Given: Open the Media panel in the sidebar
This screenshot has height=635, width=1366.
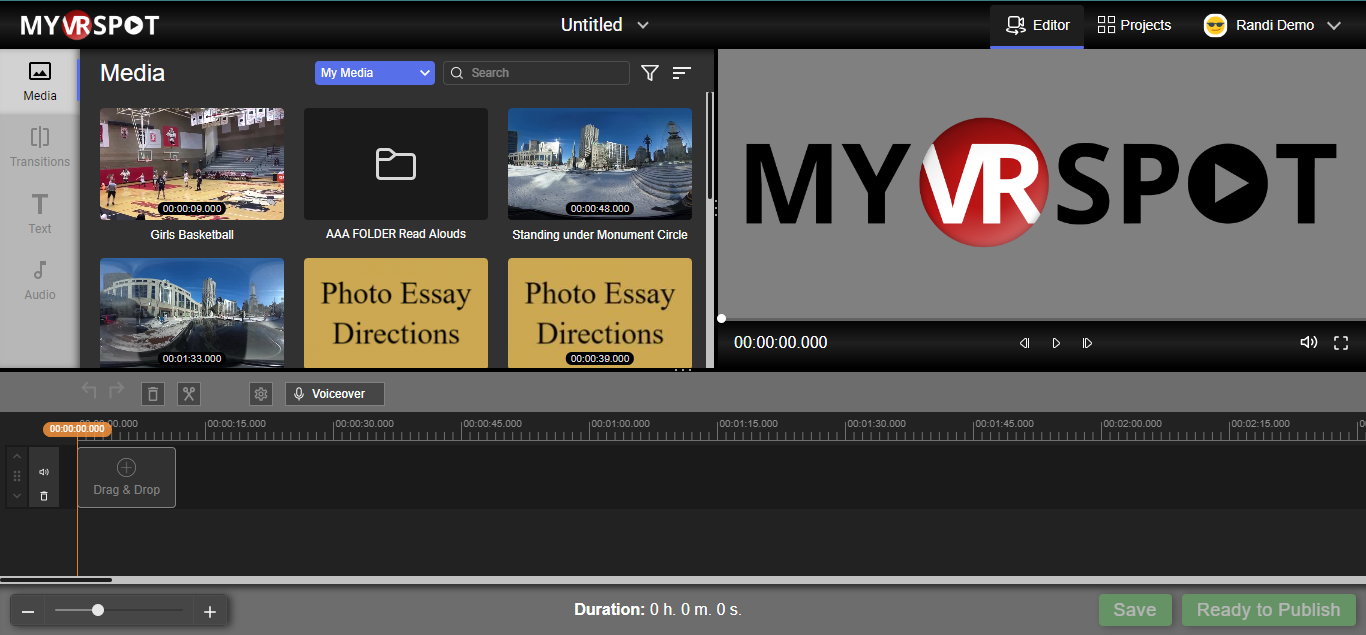Looking at the screenshot, I should [40, 82].
